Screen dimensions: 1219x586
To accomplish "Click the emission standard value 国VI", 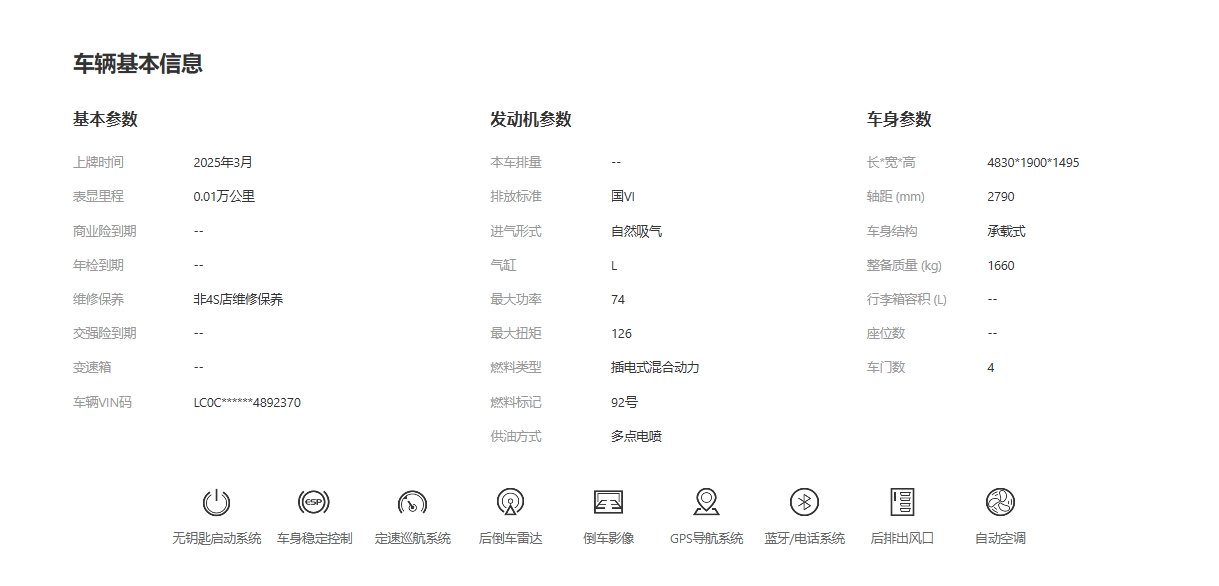I will (x=622, y=196).
